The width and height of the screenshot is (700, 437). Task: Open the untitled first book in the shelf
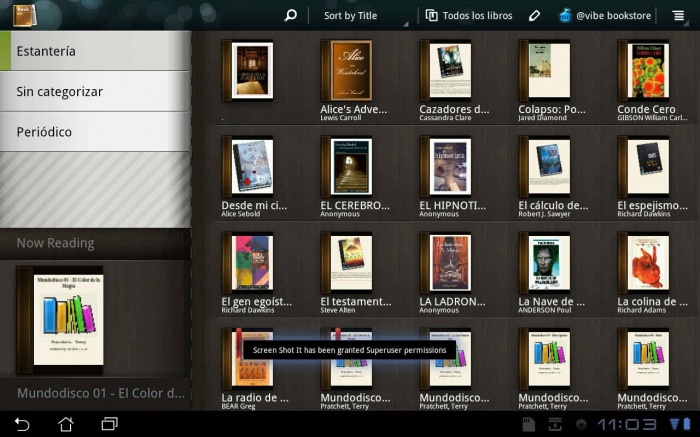pyautogui.click(x=248, y=71)
